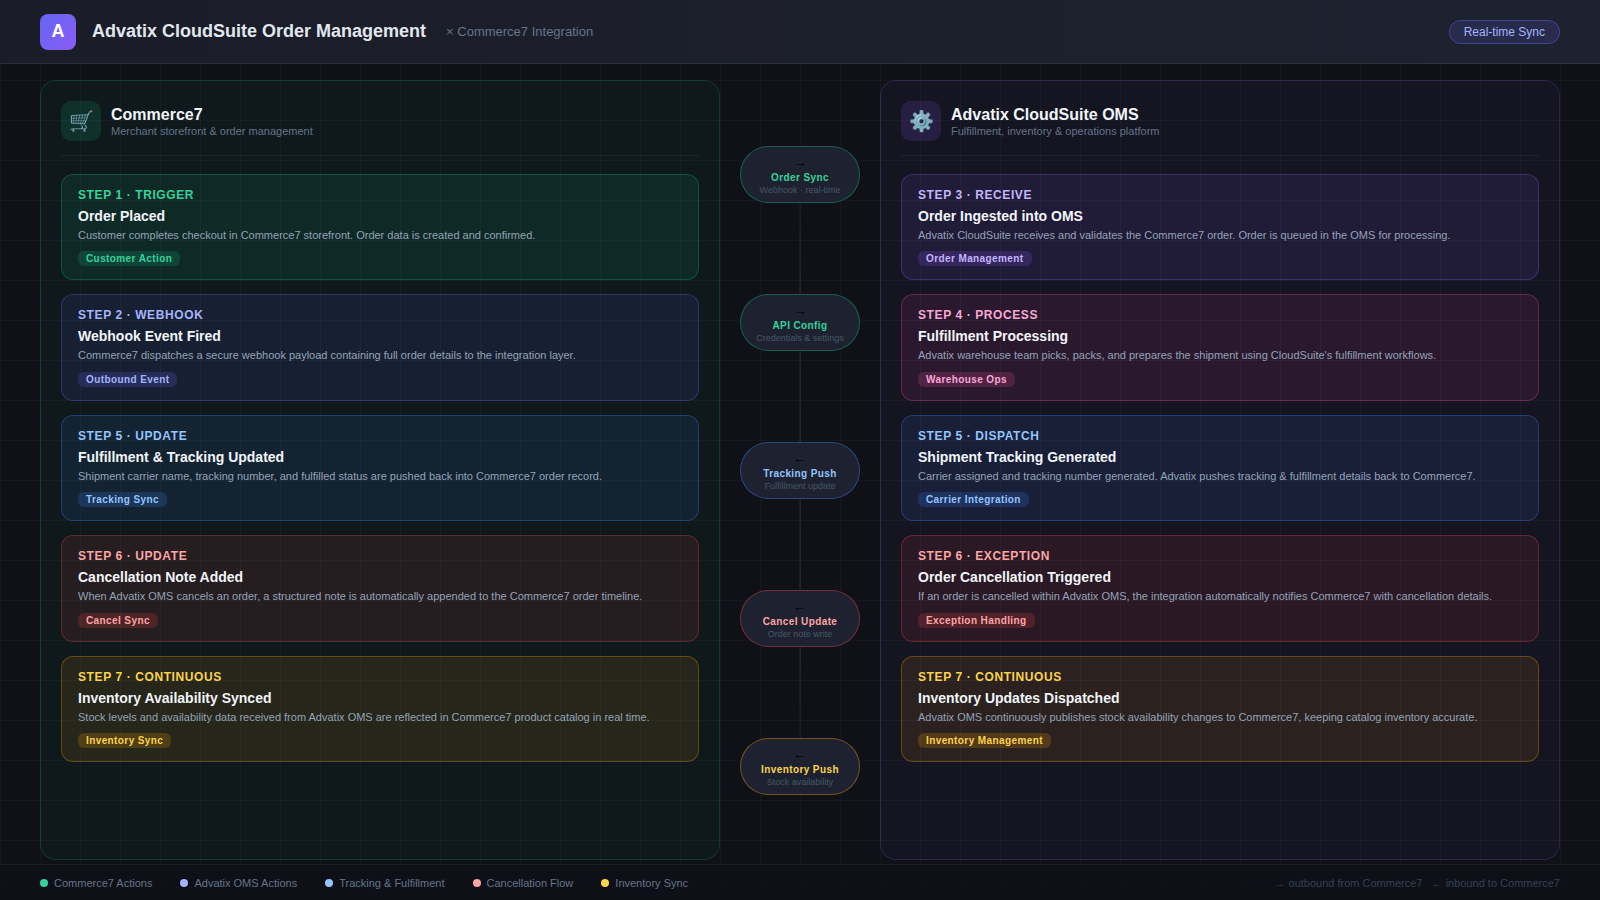Click the Warehouse Ops tag
This screenshot has height=900, width=1600.
click(966, 380)
